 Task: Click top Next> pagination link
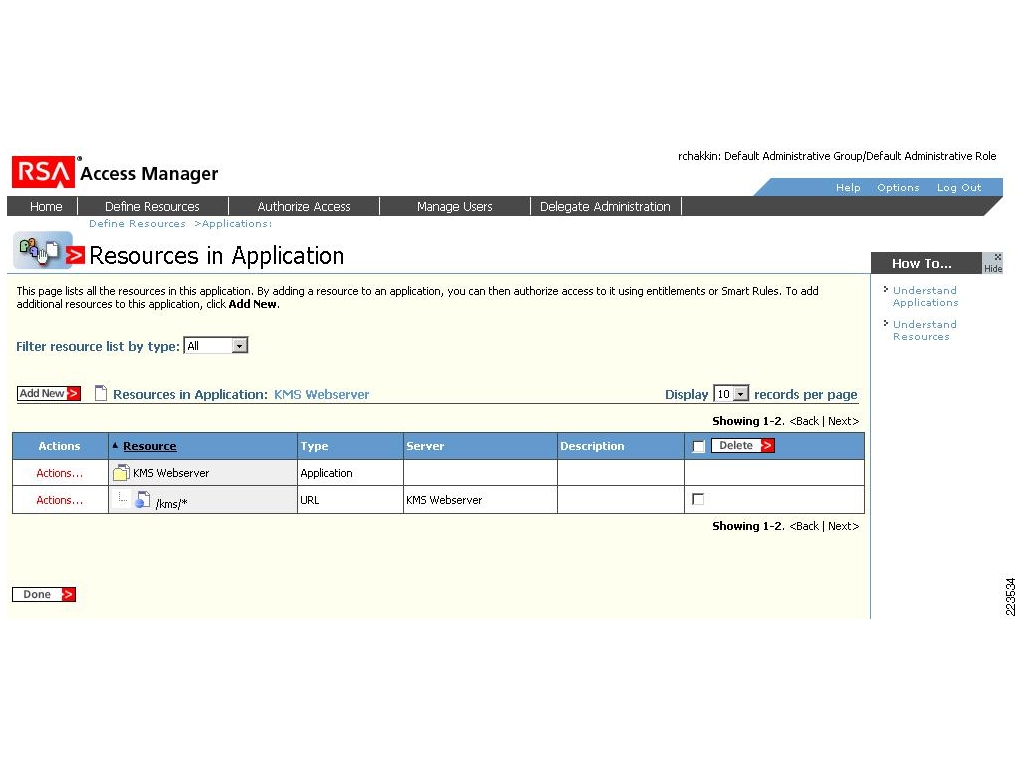(x=844, y=421)
